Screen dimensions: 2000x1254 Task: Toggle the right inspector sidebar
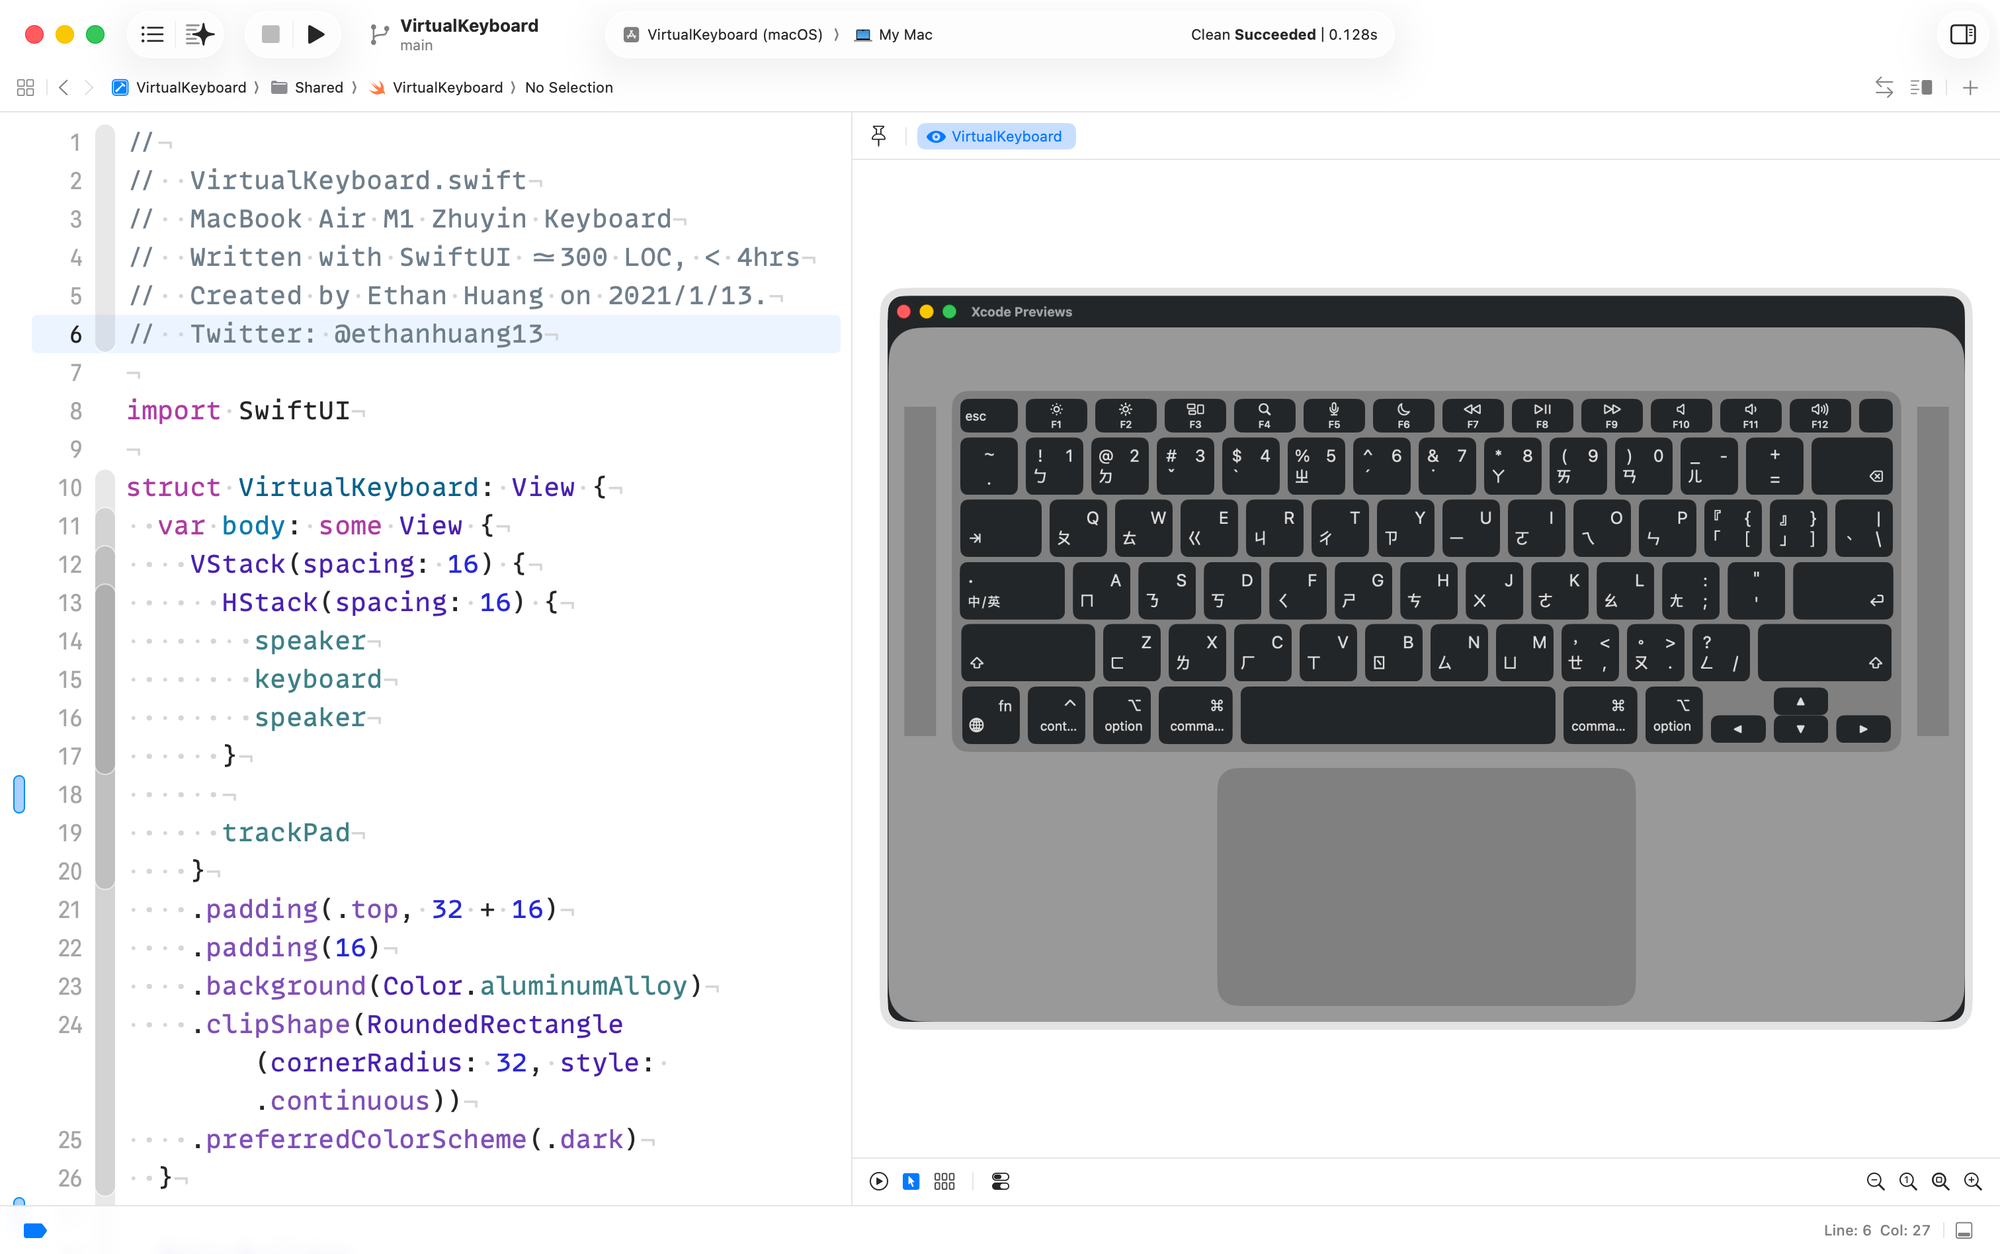[x=1962, y=34]
